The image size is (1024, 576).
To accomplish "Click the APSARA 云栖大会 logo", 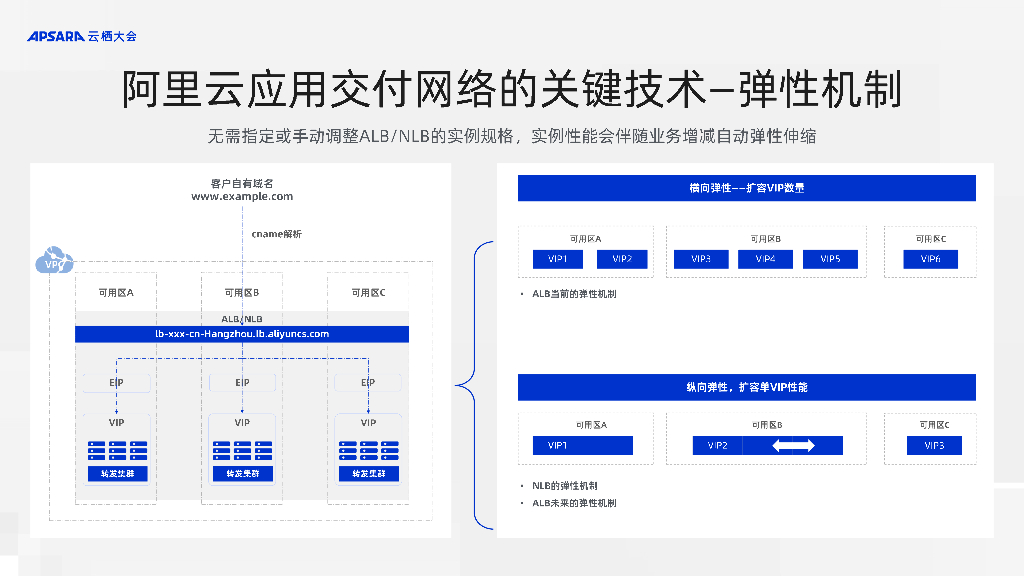I will click(x=82, y=37).
